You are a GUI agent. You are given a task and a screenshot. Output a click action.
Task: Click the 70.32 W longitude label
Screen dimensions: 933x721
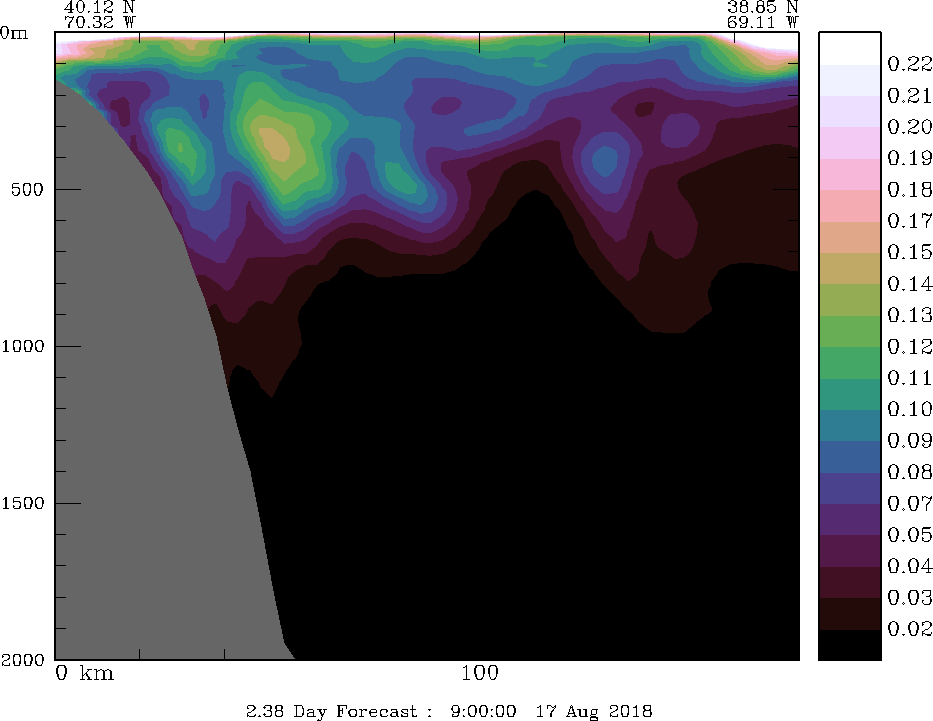click(x=99, y=22)
